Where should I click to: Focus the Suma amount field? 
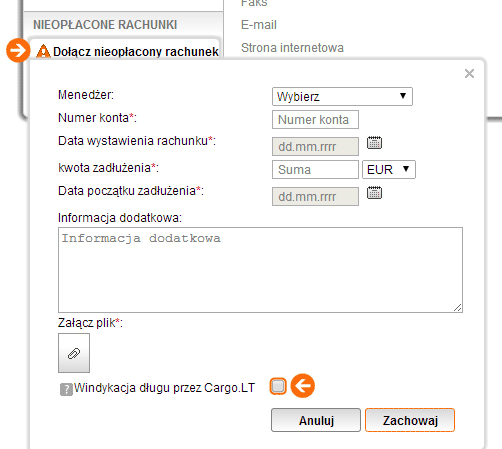[315, 170]
